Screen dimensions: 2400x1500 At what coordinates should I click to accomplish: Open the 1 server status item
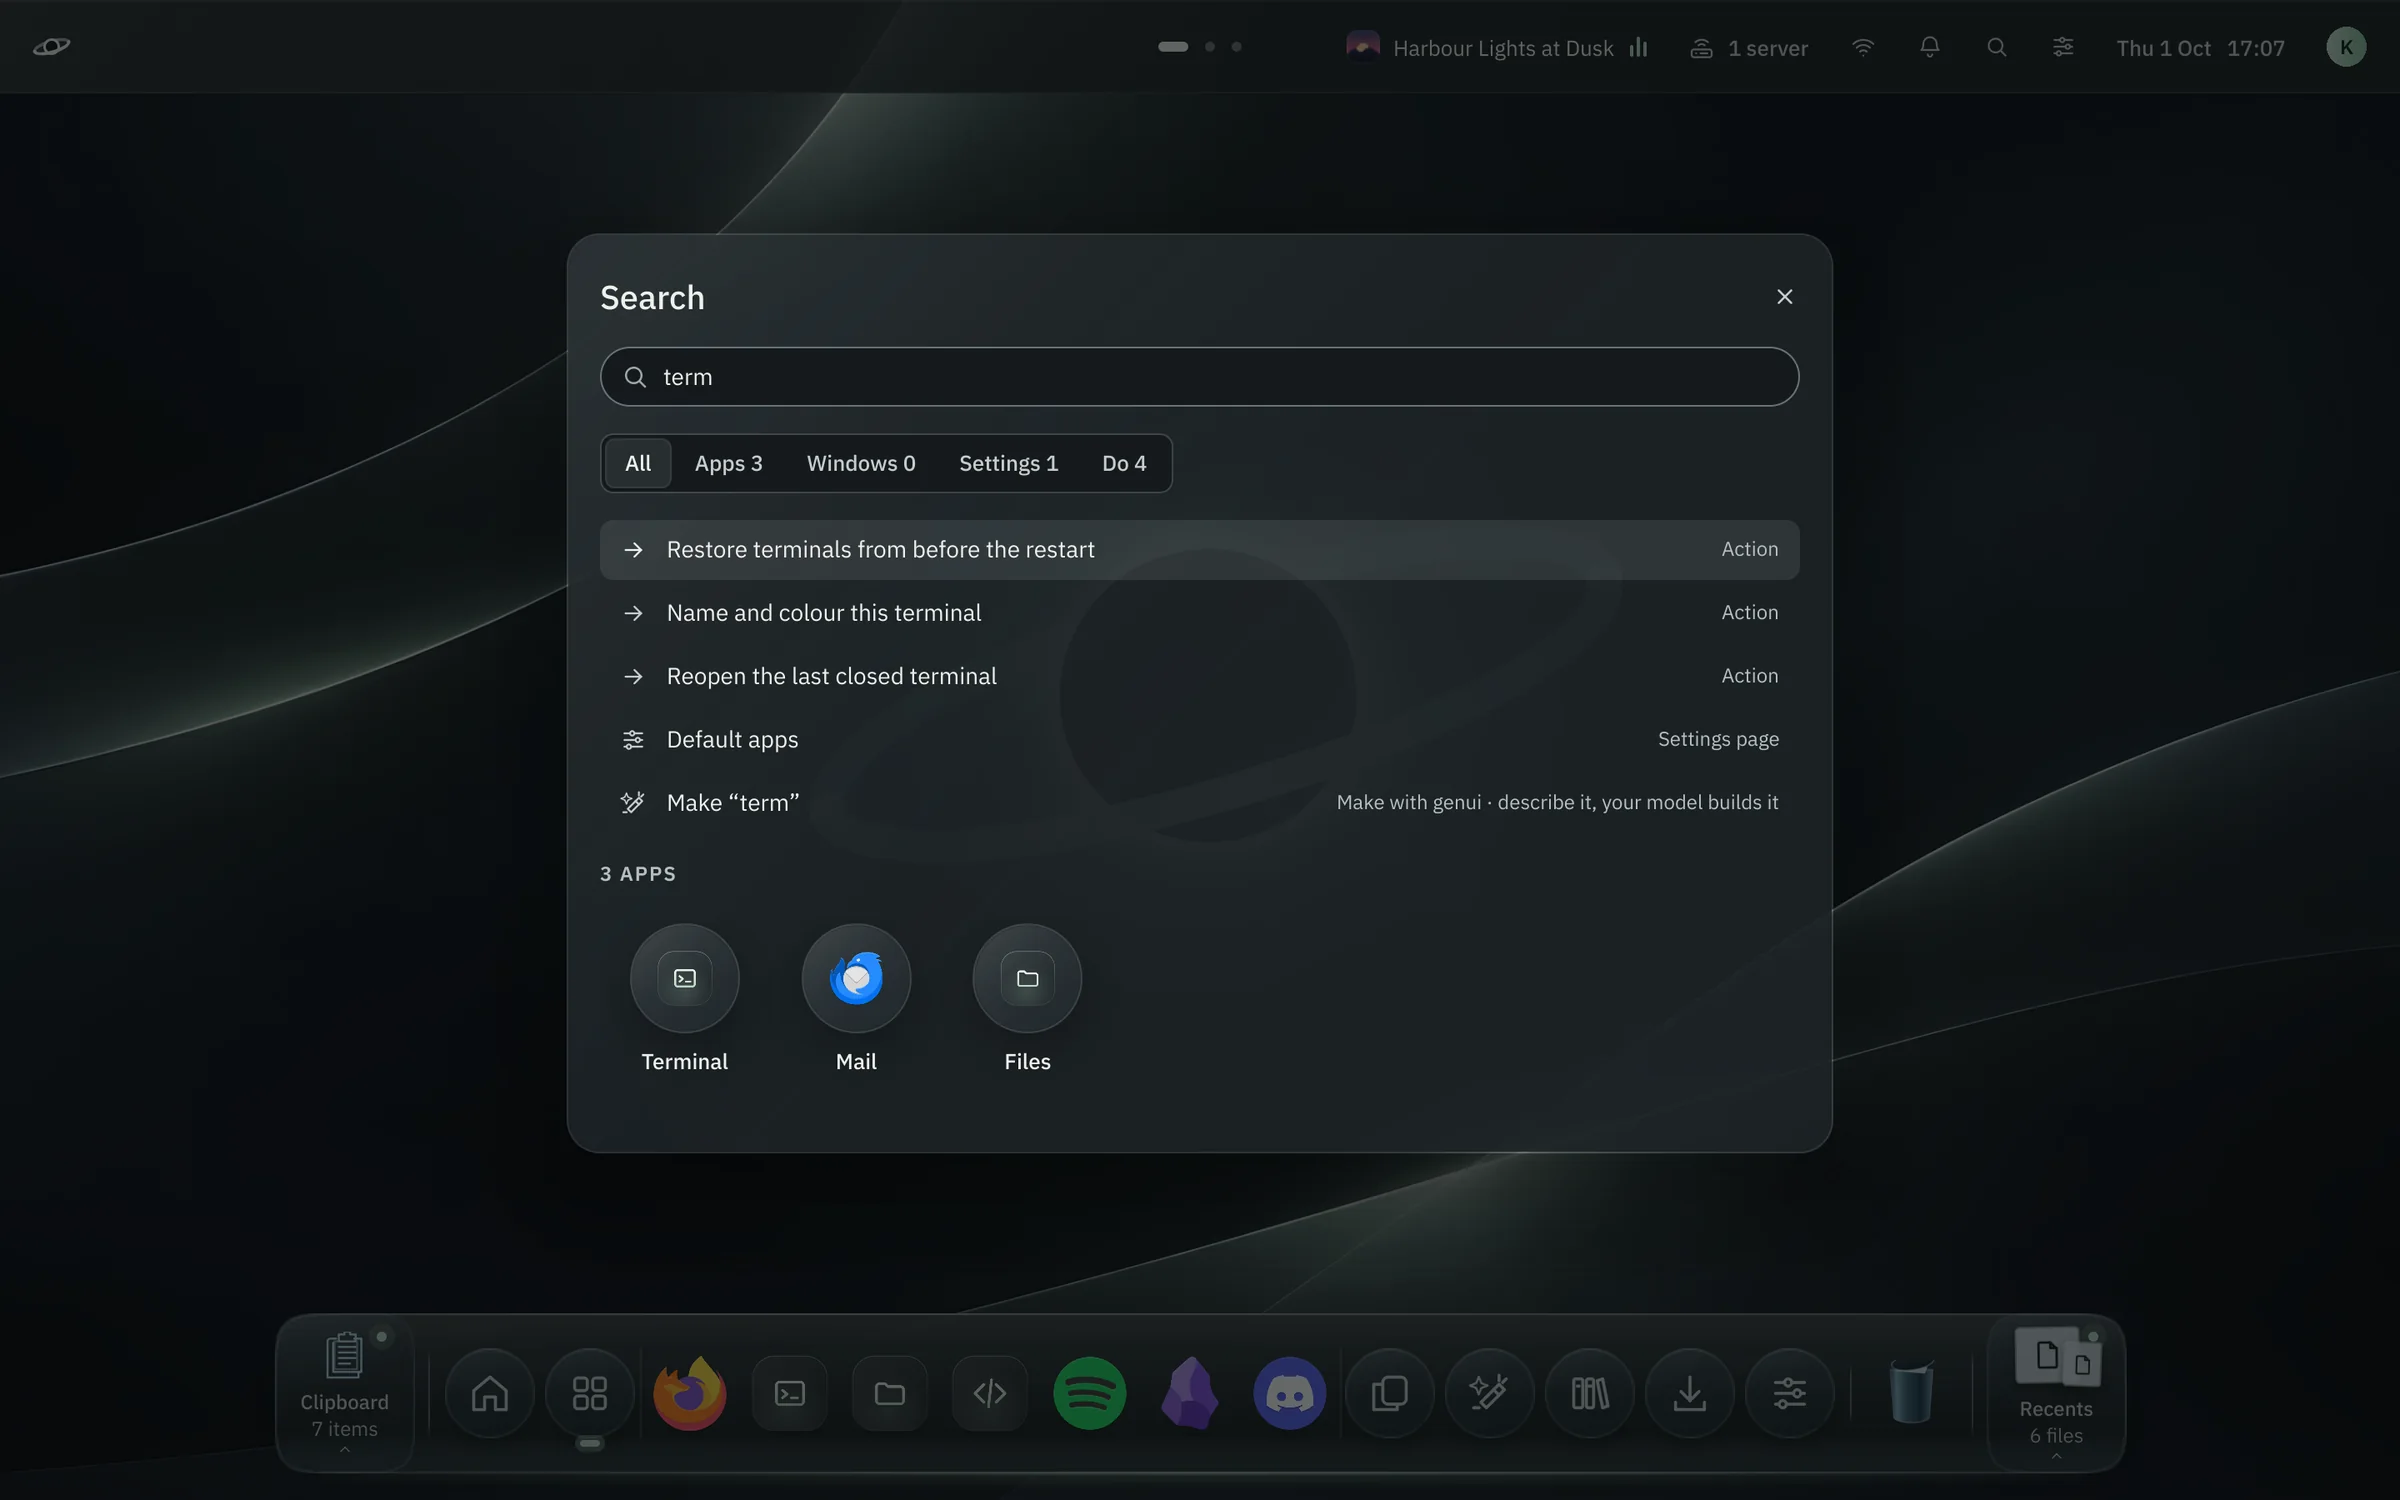pyautogui.click(x=1748, y=47)
